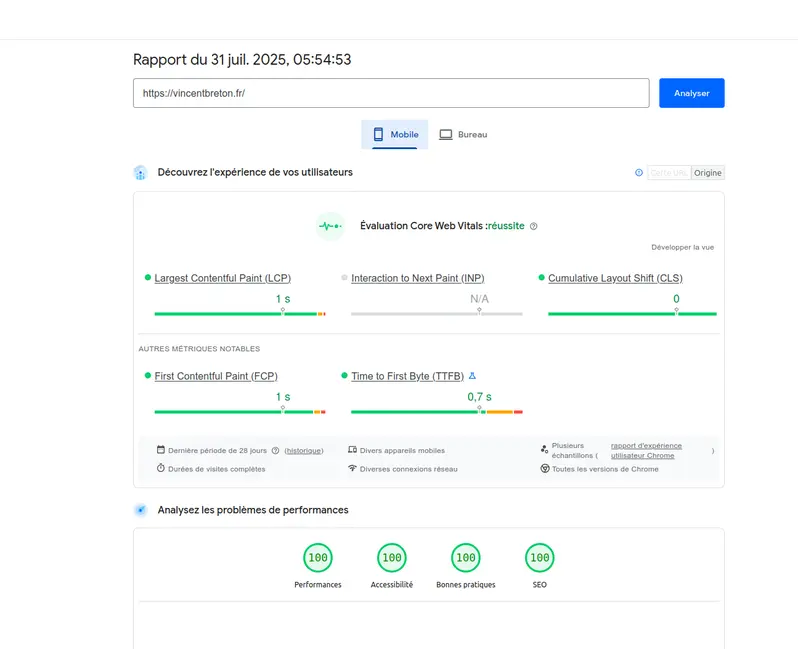Open Largest Contentful Paint (LCP) link
Image resolution: width=798 pixels, height=649 pixels.
click(222, 278)
